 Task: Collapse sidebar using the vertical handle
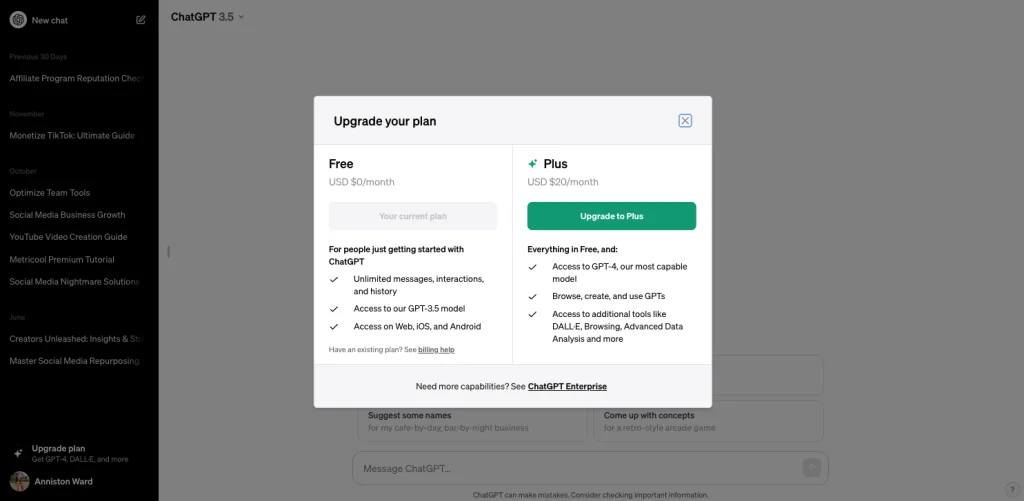point(168,251)
